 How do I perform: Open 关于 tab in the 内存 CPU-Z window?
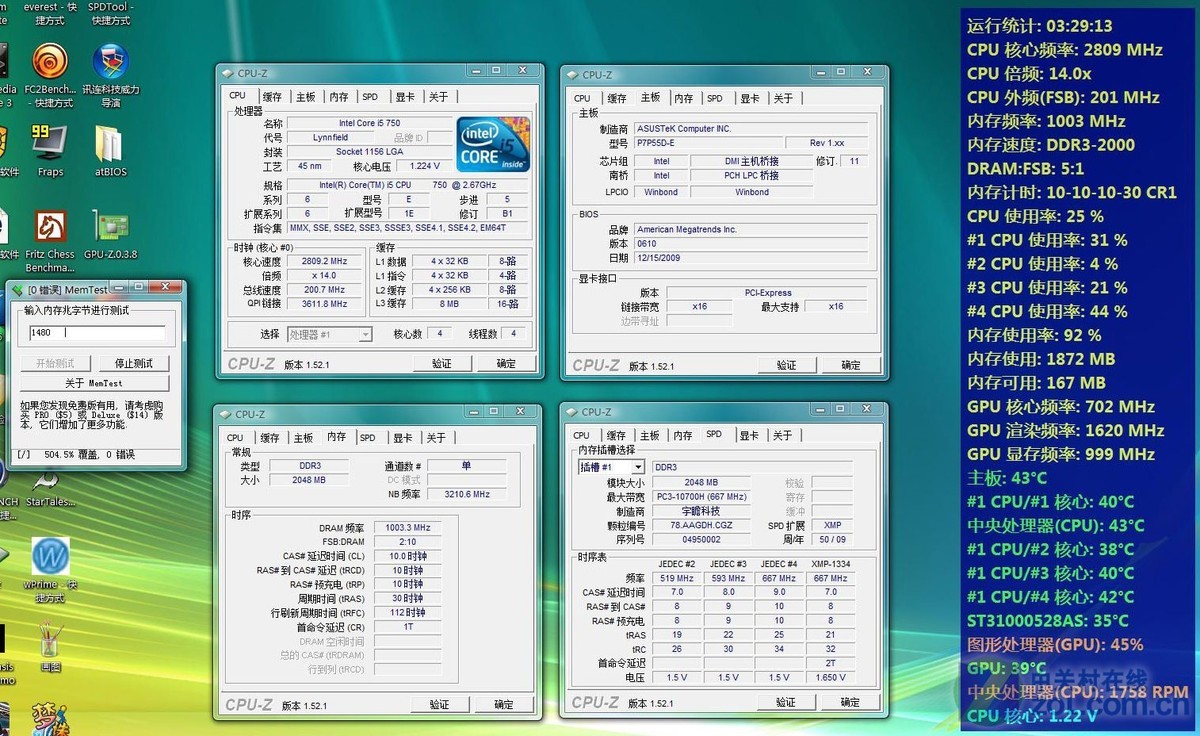pyautogui.click(x=436, y=438)
